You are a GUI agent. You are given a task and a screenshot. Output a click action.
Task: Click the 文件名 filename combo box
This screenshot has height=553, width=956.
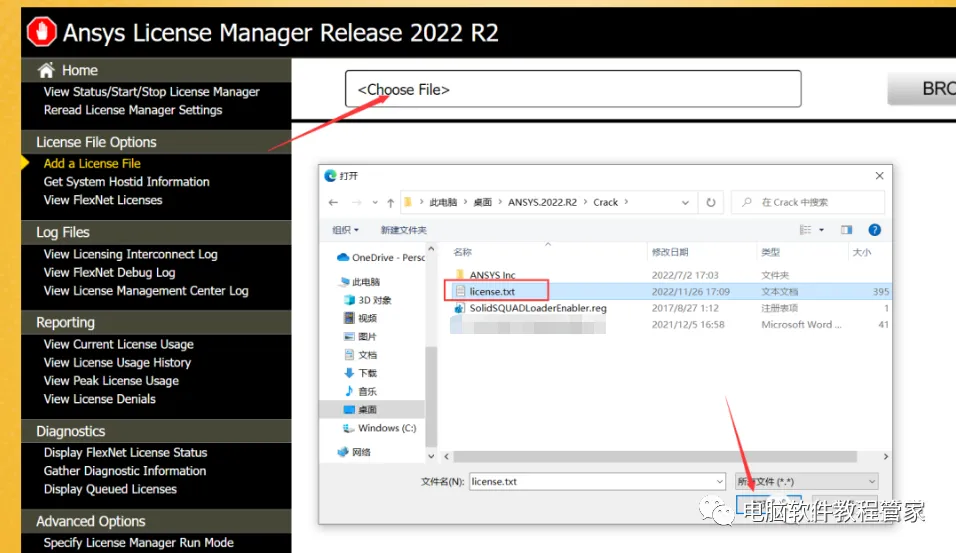click(597, 482)
